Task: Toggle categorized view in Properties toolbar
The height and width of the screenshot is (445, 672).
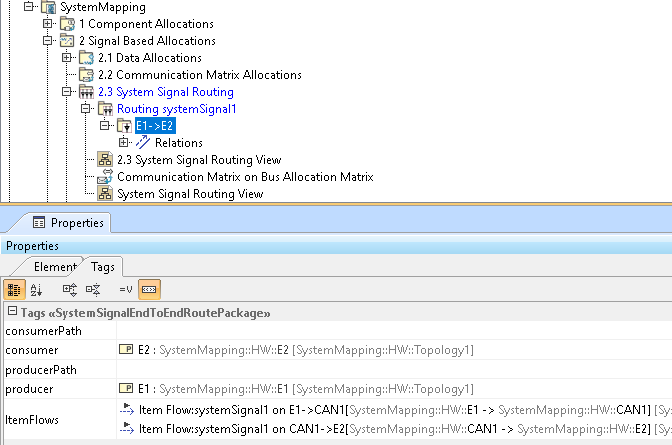Action: coord(14,290)
